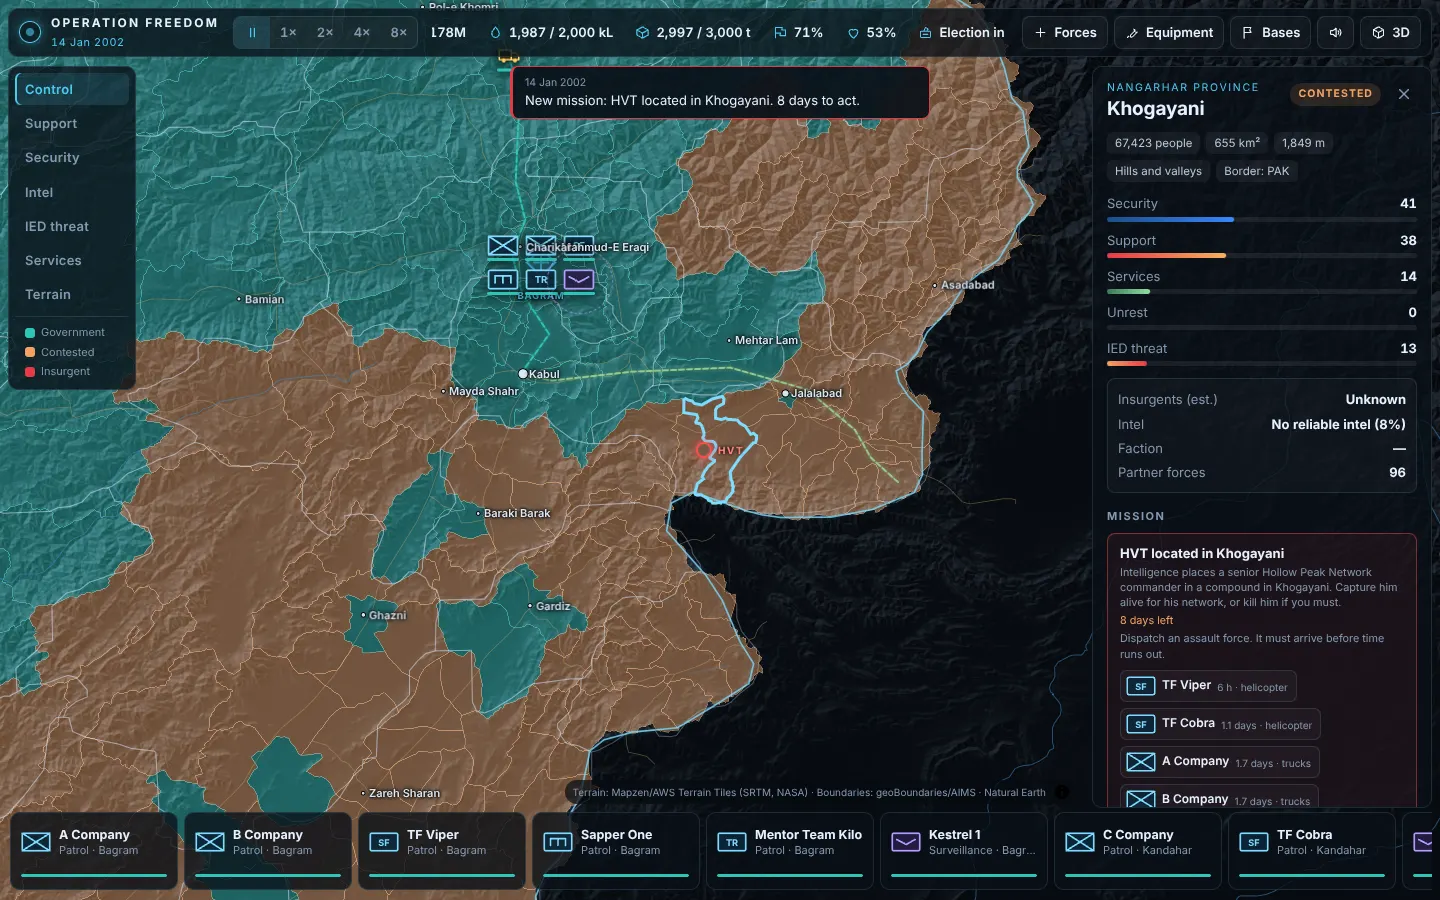
Task: Click the fuel stock indicator icon
Action: 495,33
